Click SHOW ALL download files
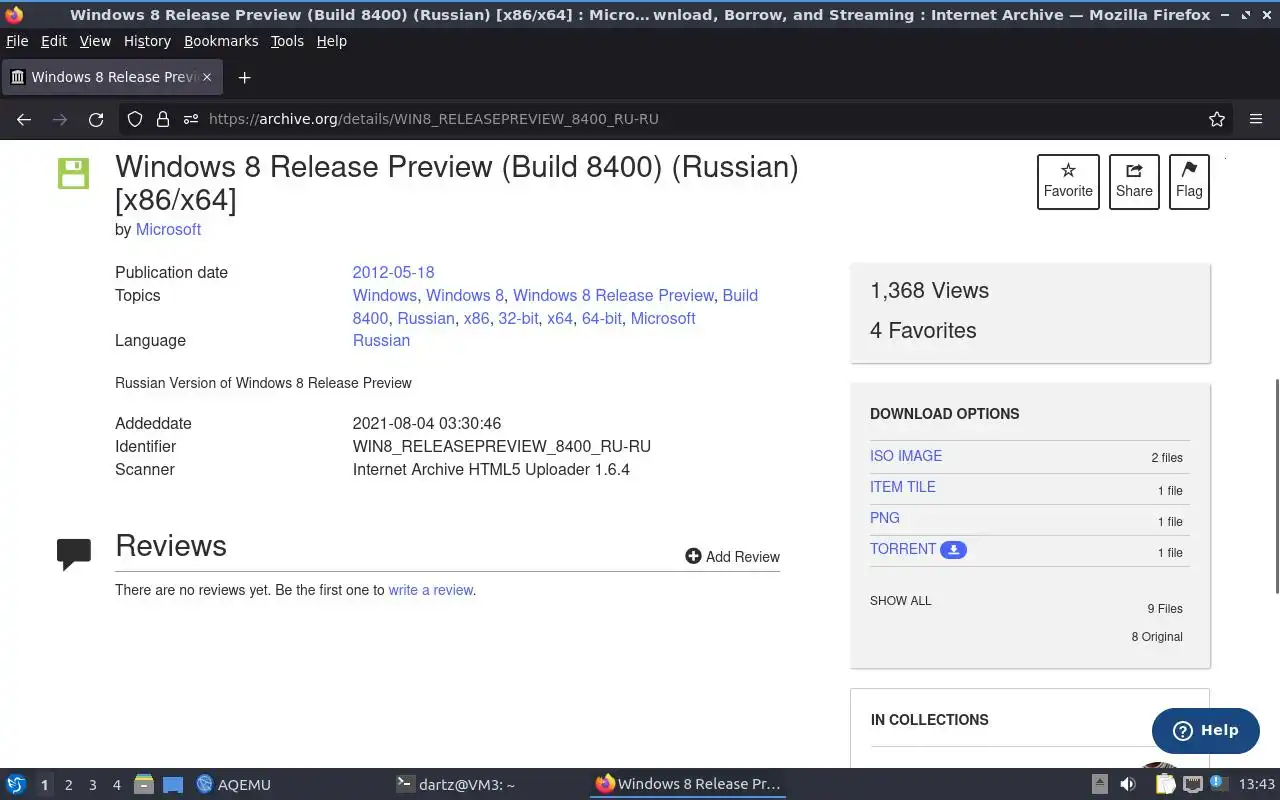 pos(900,601)
